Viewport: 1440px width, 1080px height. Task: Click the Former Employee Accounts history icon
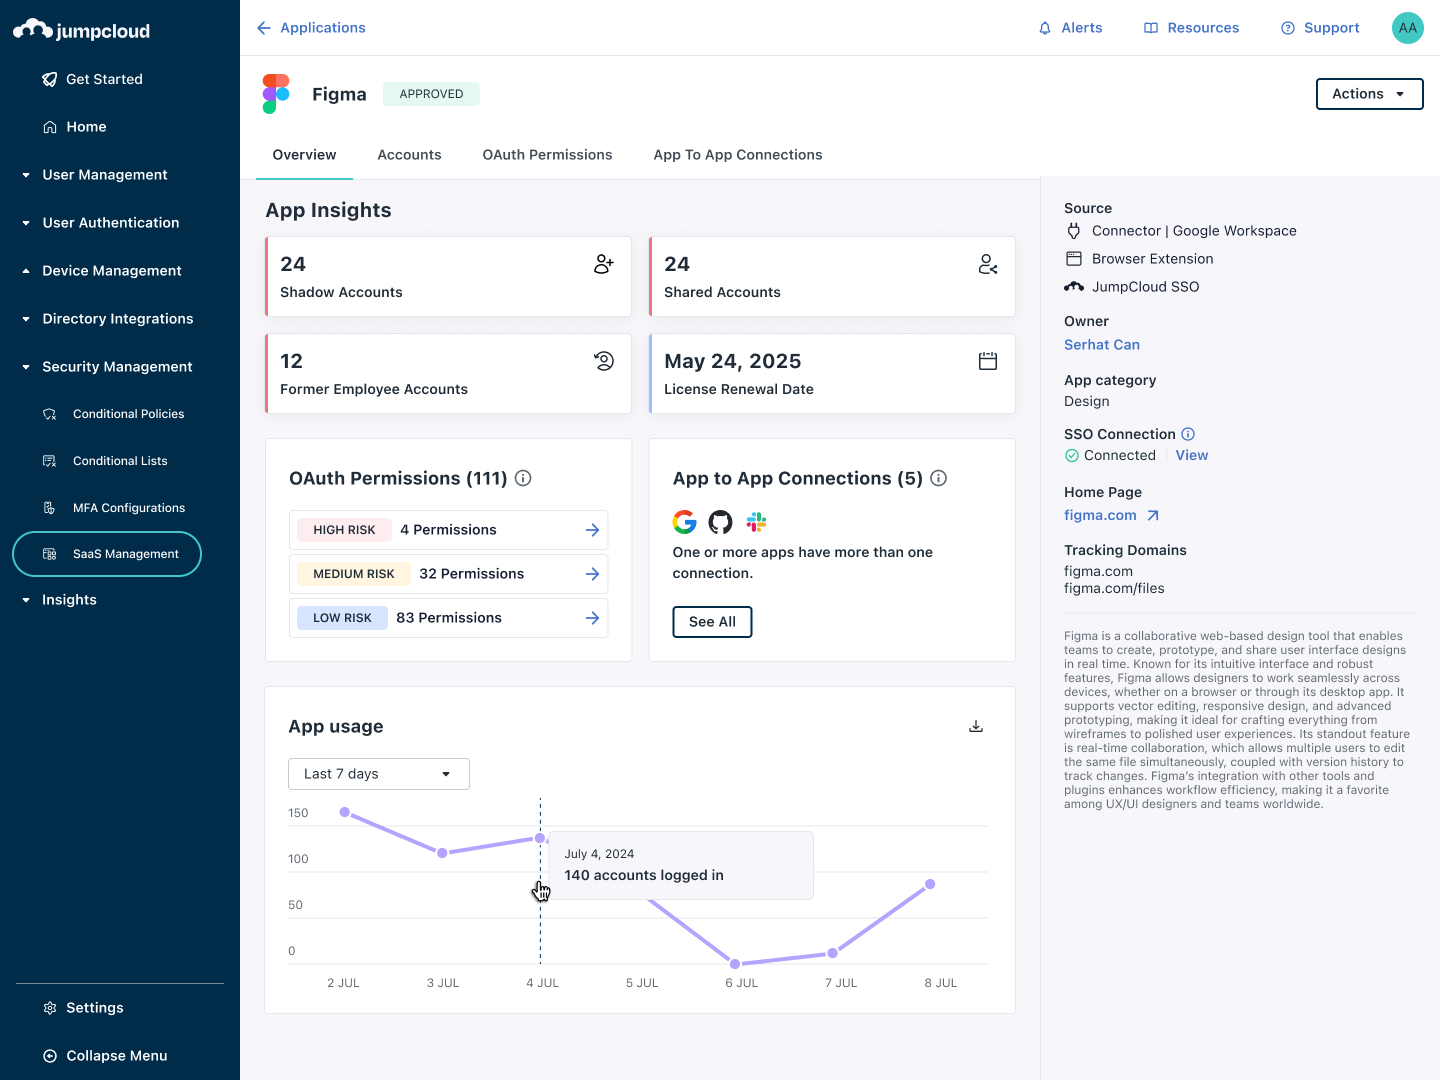pyautogui.click(x=604, y=361)
